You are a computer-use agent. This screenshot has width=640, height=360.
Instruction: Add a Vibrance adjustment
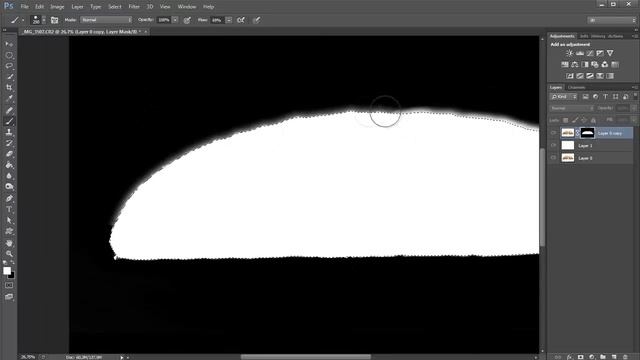[x=610, y=53]
